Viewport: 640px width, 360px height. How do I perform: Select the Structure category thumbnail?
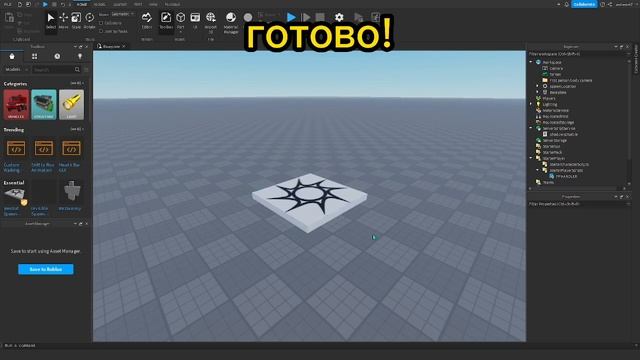(x=44, y=104)
